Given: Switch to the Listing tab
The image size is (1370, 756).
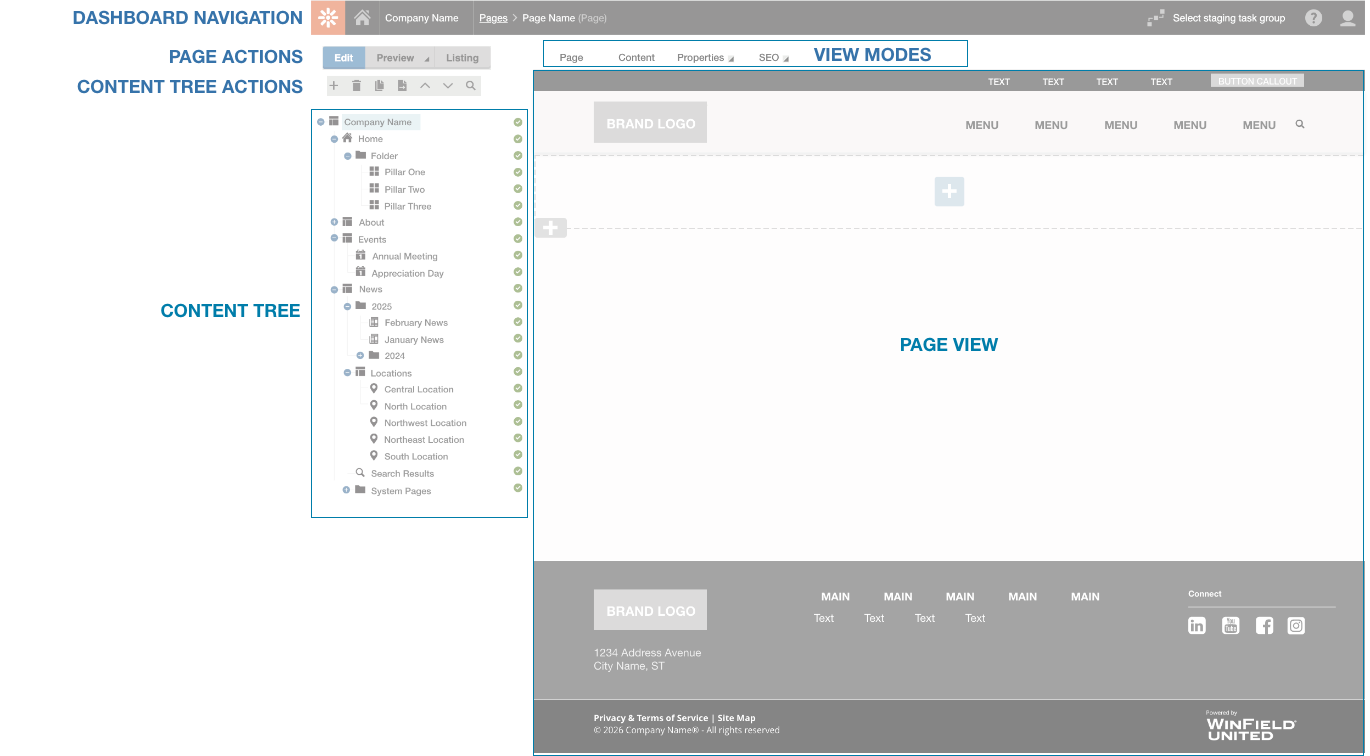Looking at the screenshot, I should pyautogui.click(x=462, y=58).
